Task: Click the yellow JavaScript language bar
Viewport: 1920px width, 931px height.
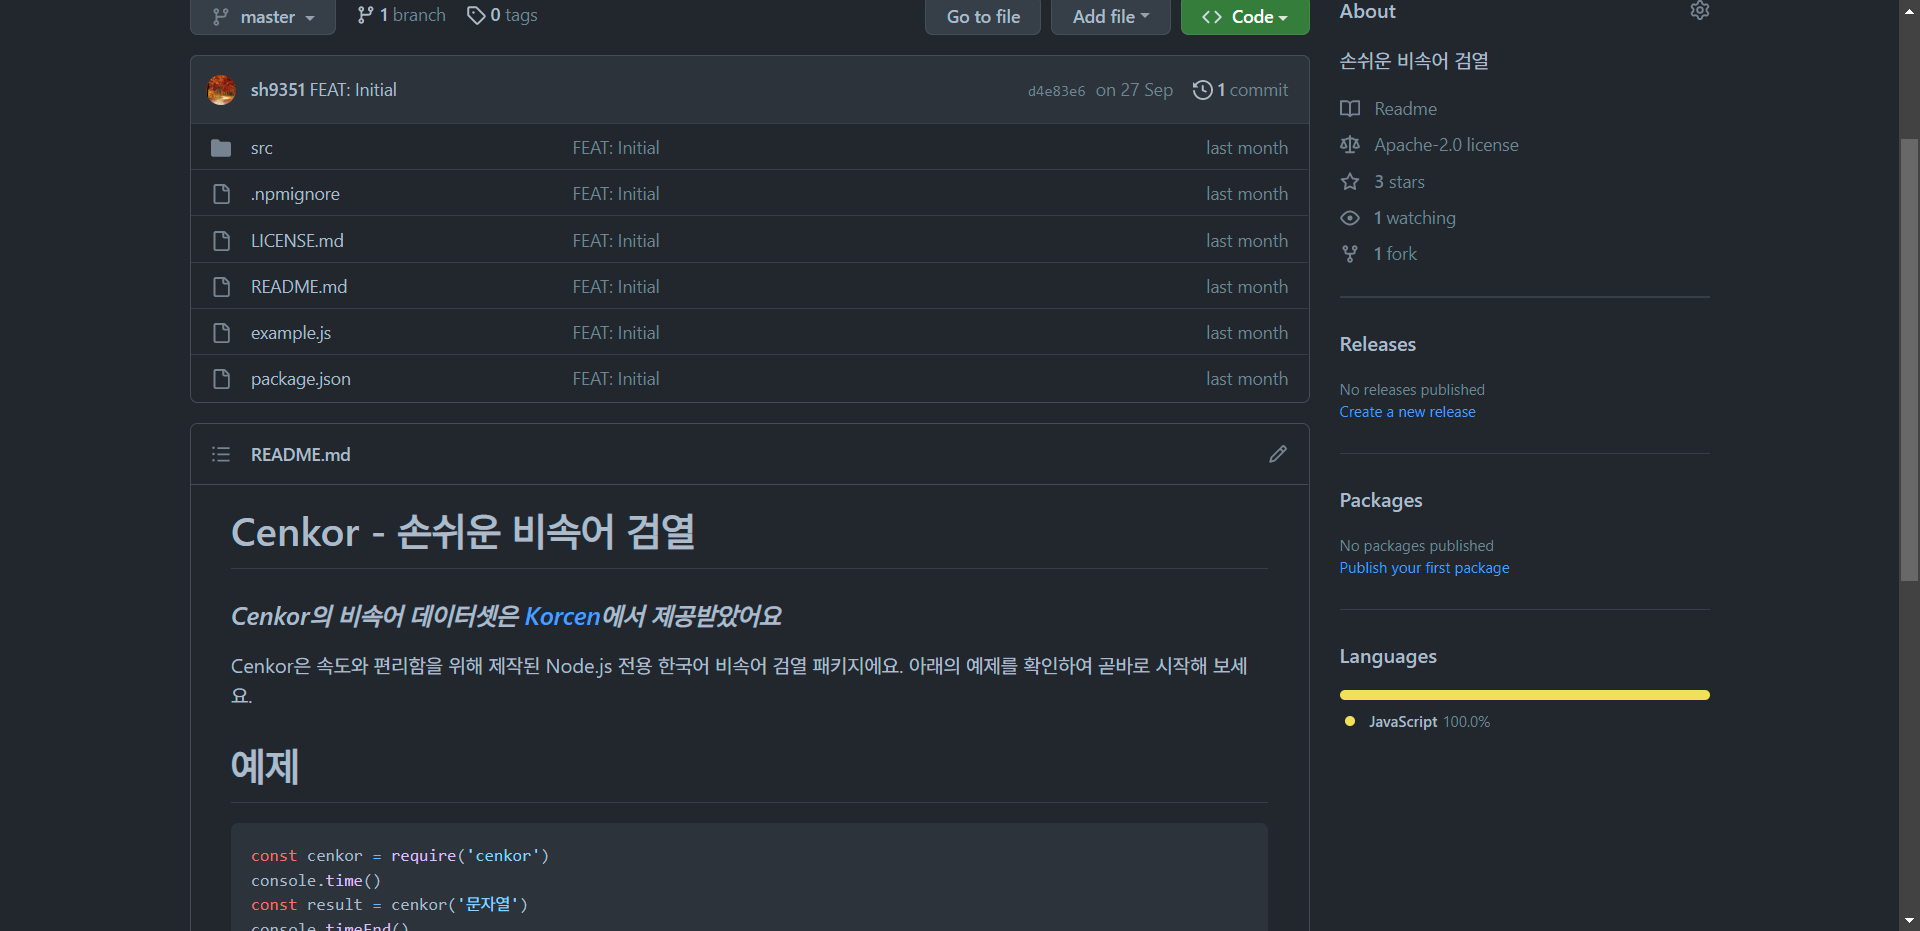Action: (1524, 695)
